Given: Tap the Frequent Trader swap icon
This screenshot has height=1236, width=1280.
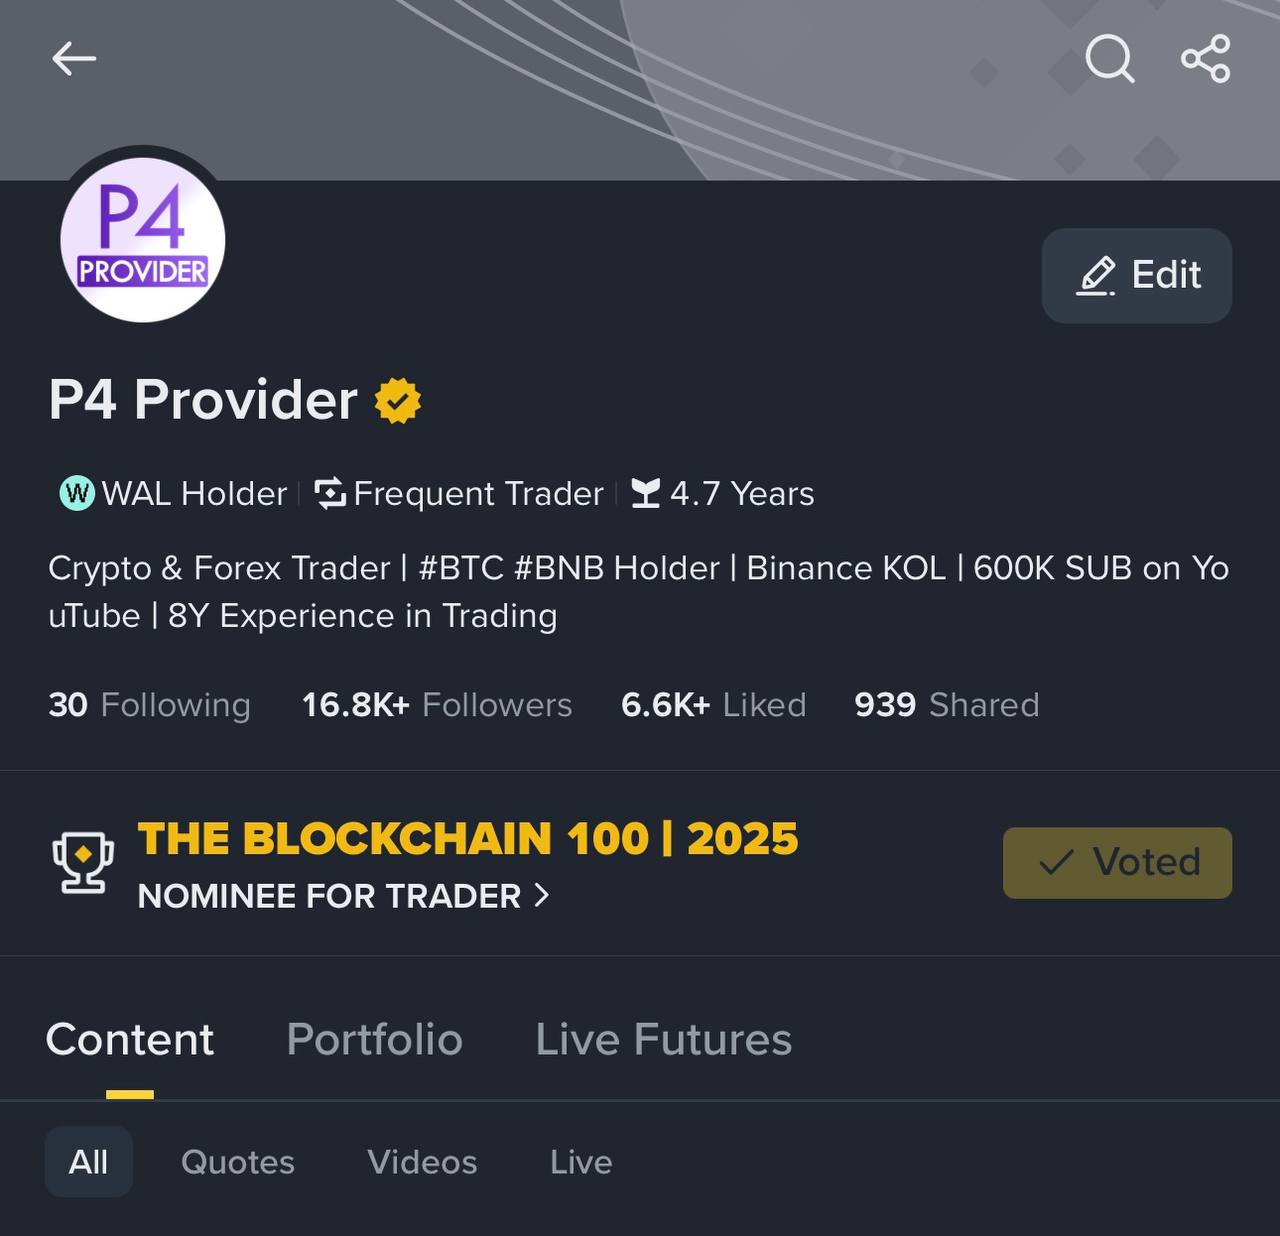Looking at the screenshot, I should click(329, 493).
